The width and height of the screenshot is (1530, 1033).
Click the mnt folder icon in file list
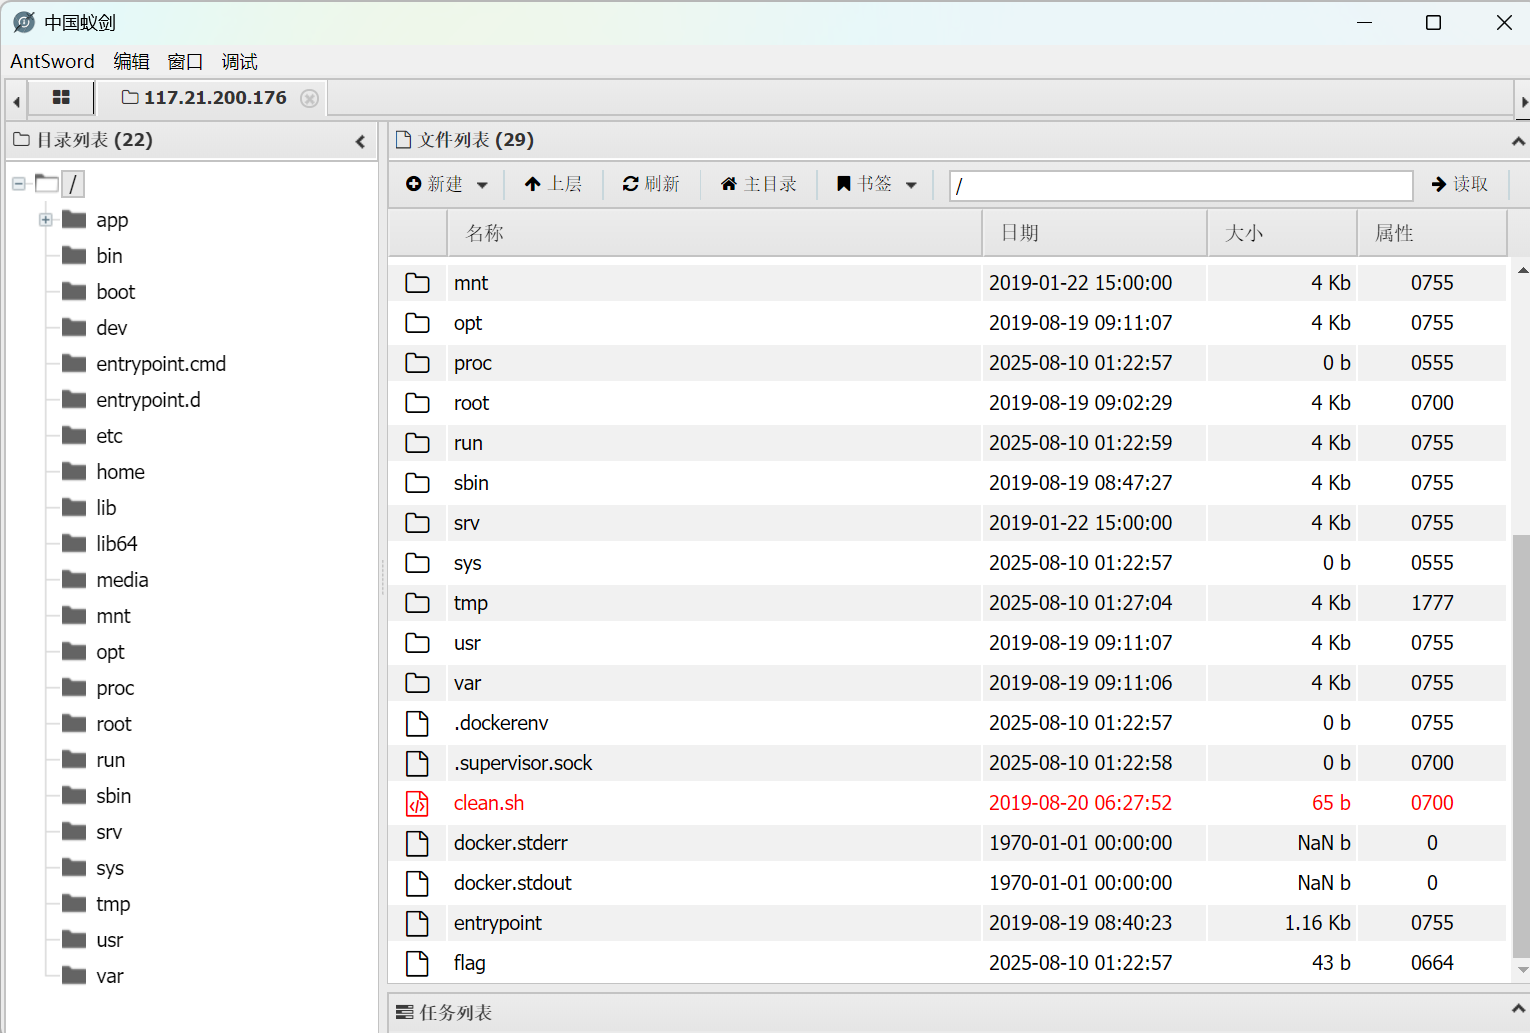click(x=417, y=283)
